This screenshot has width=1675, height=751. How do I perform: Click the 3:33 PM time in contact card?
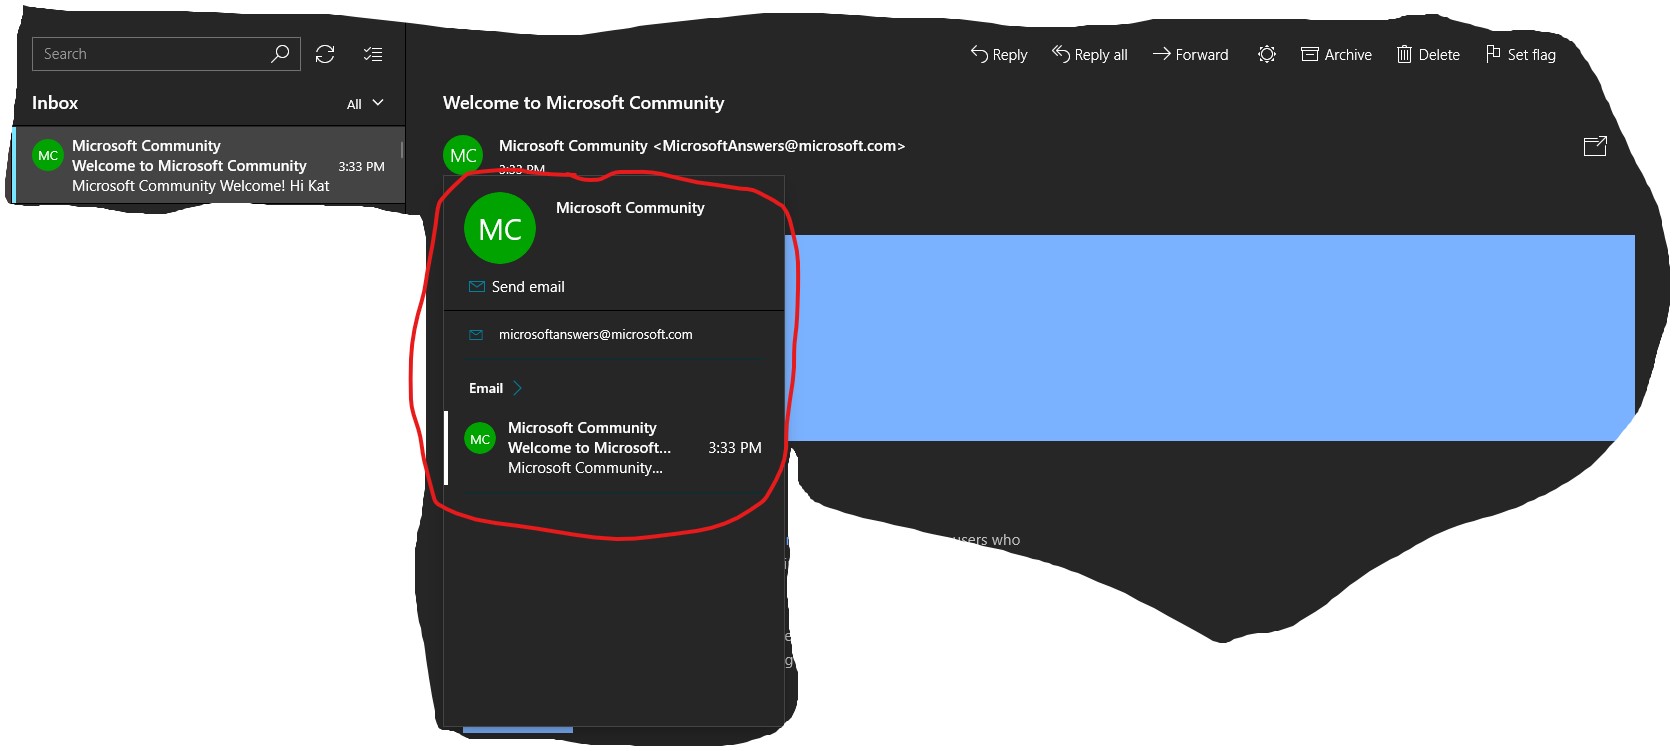coord(735,448)
